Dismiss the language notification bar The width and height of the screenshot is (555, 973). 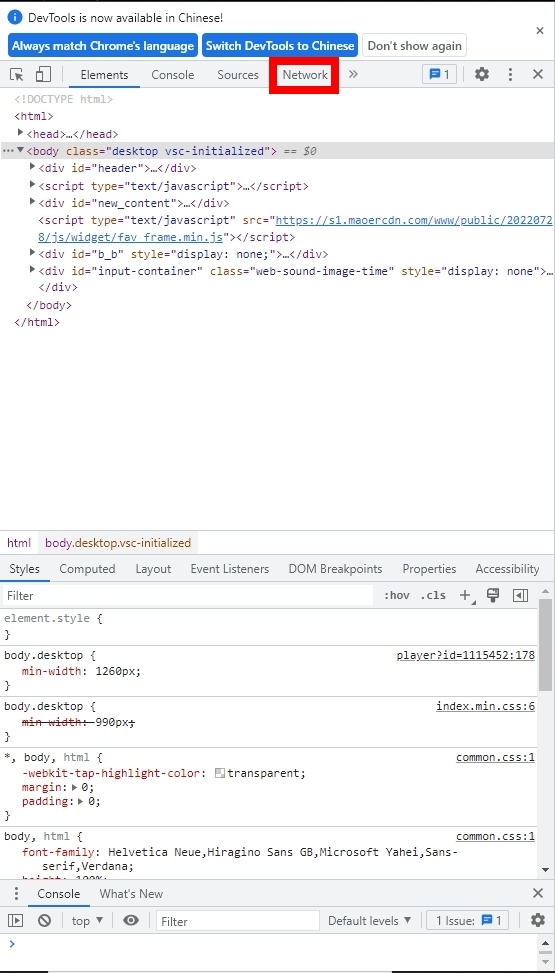[539, 30]
